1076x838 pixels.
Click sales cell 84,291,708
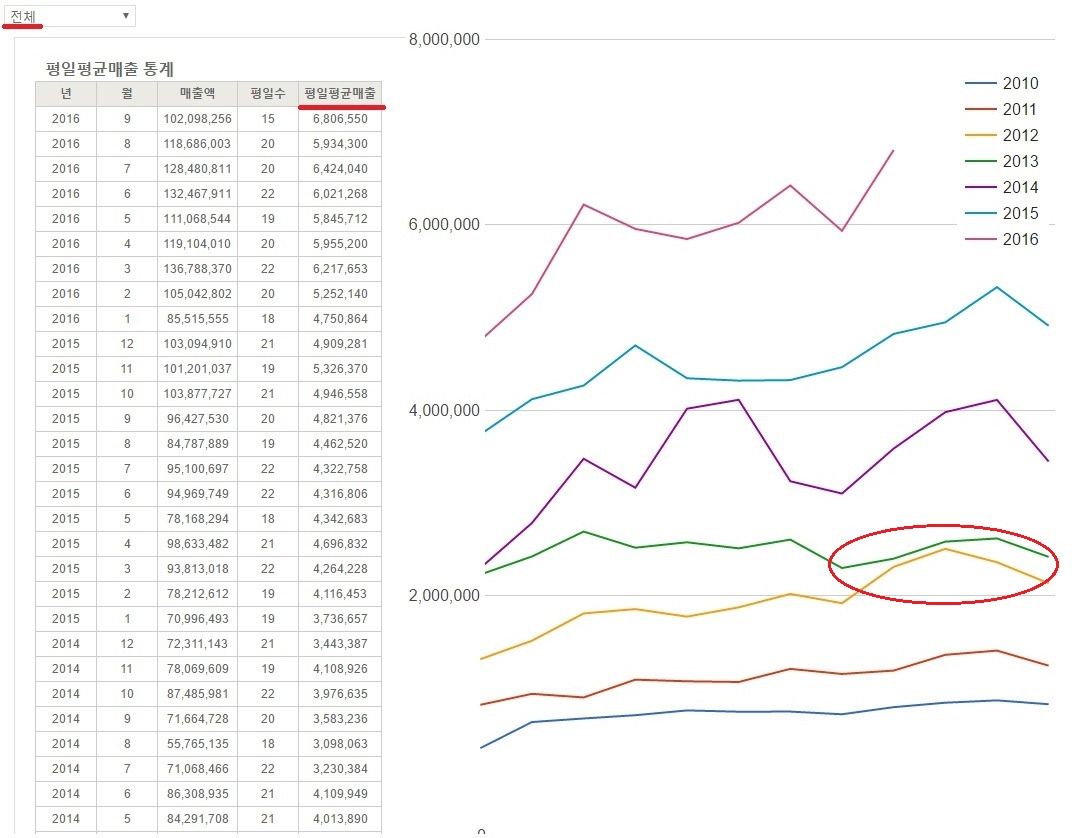[x=198, y=819]
